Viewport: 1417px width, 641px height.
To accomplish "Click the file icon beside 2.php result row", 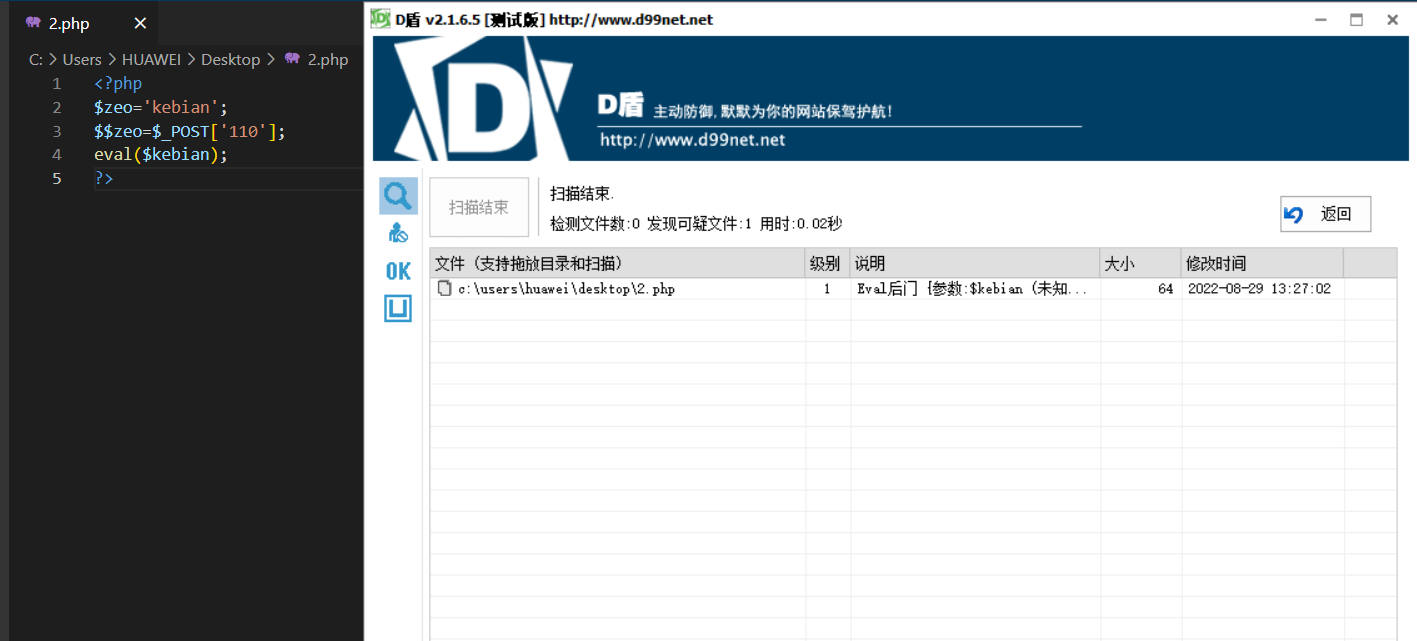I will [x=444, y=289].
